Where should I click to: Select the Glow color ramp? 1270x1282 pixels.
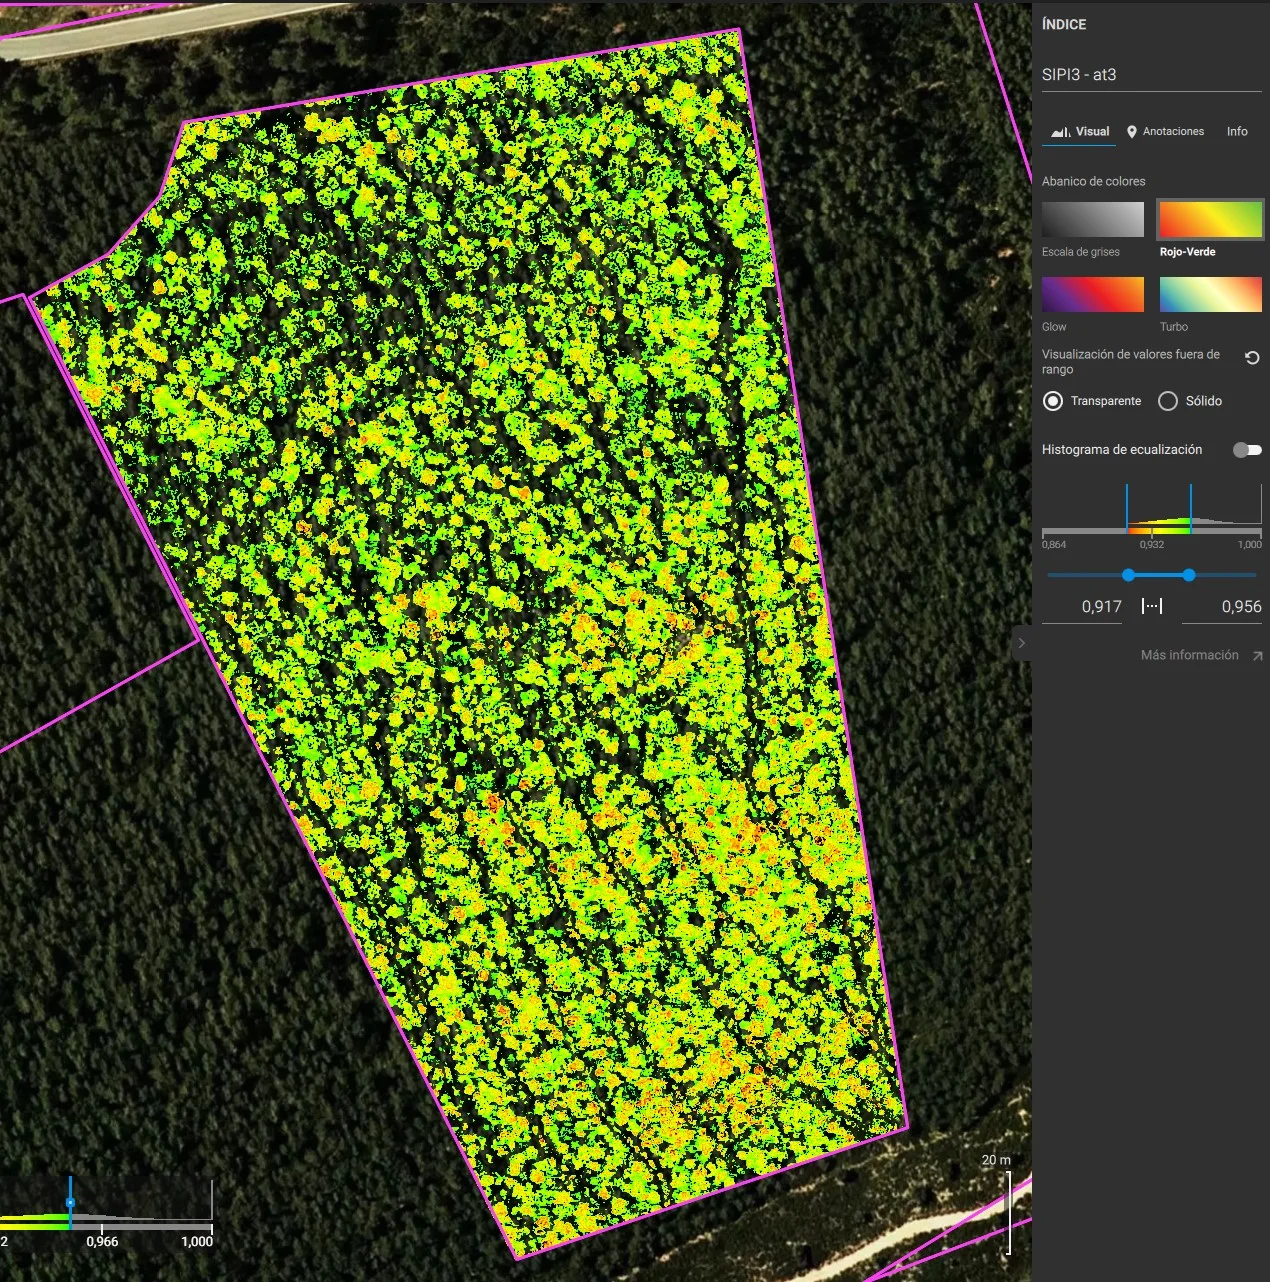click(1092, 295)
